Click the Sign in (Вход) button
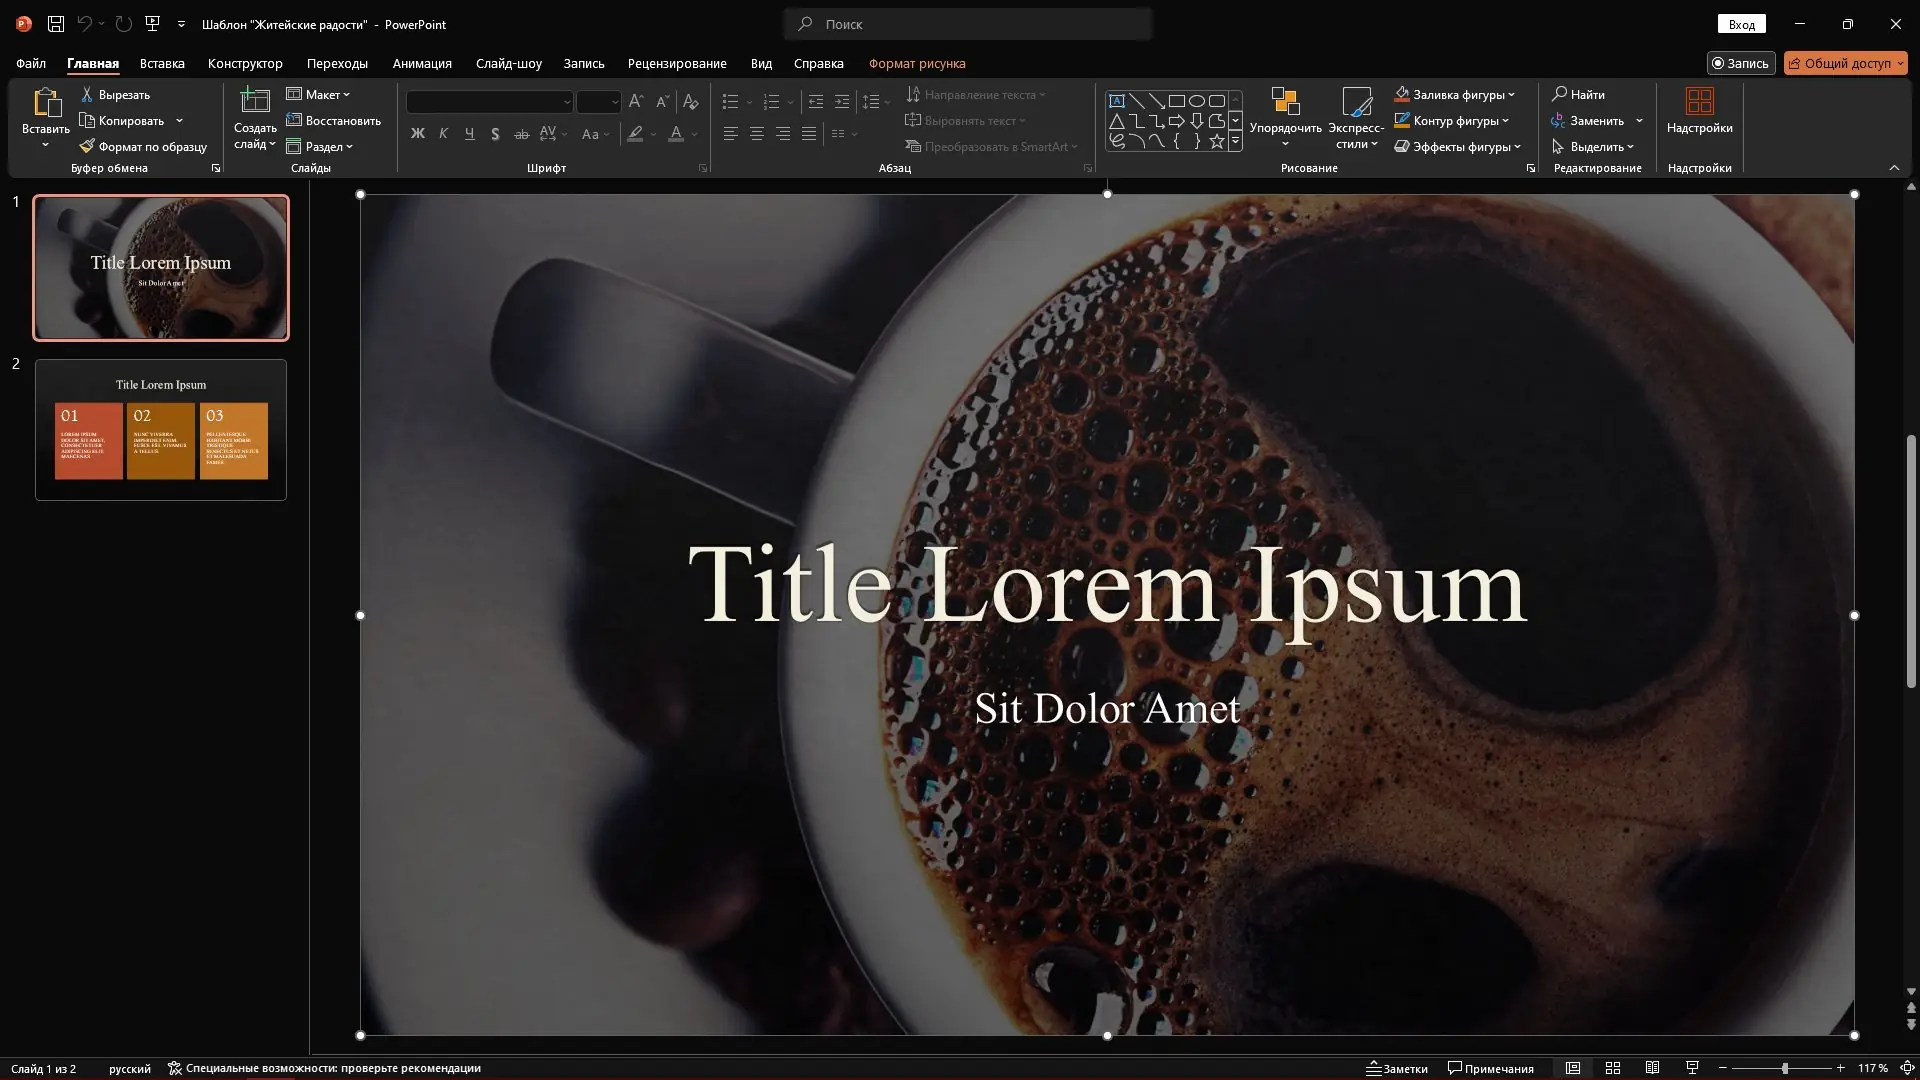1920x1080 pixels. pyautogui.click(x=1741, y=24)
